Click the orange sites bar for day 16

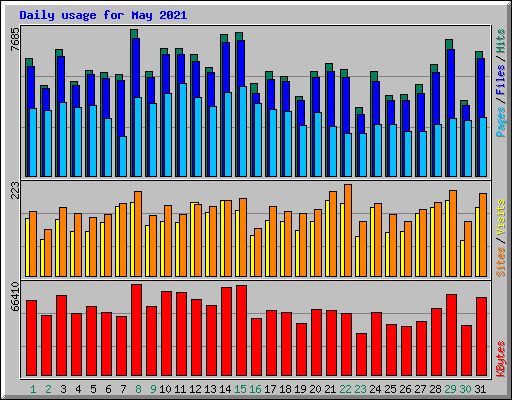click(258, 252)
